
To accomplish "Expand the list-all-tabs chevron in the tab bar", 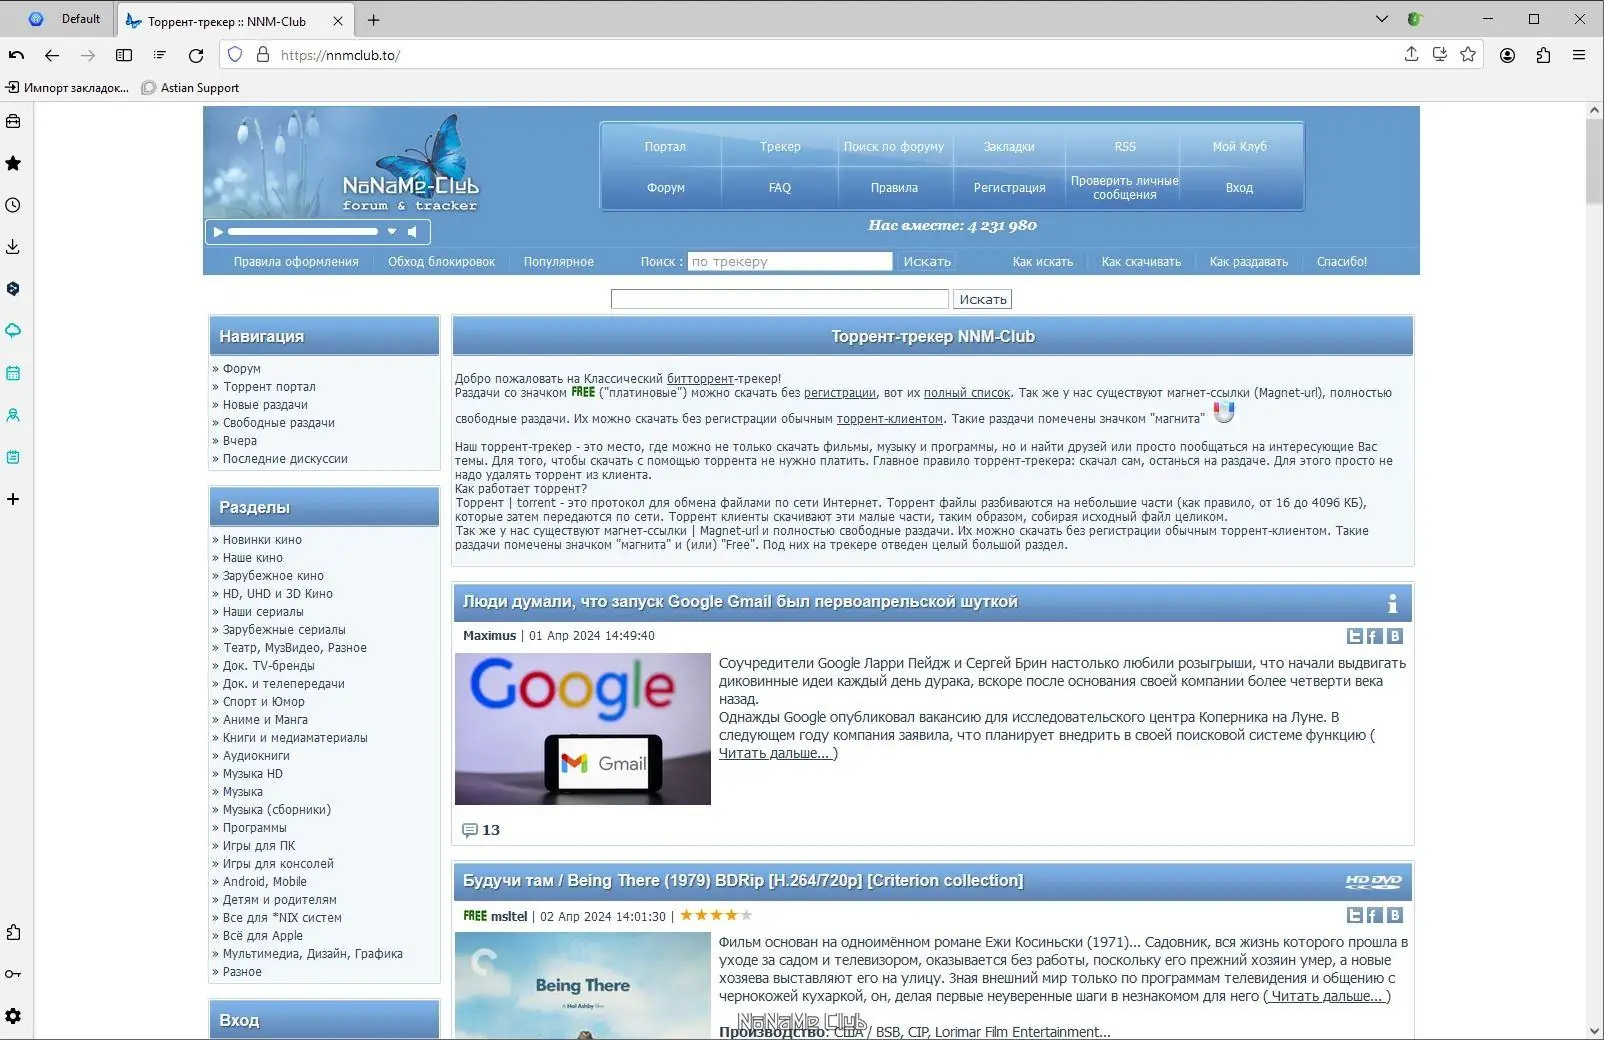I will click(1381, 19).
